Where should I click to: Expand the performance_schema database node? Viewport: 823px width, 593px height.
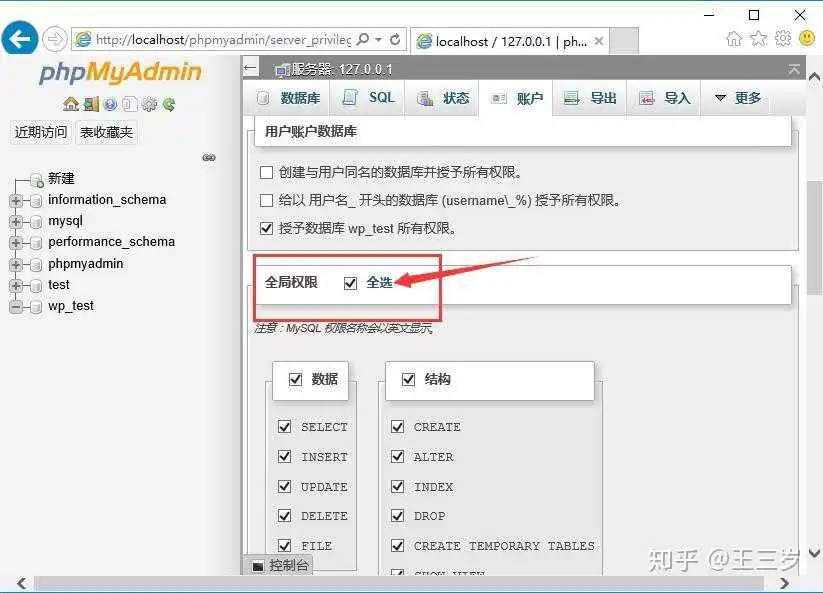pos(16,243)
